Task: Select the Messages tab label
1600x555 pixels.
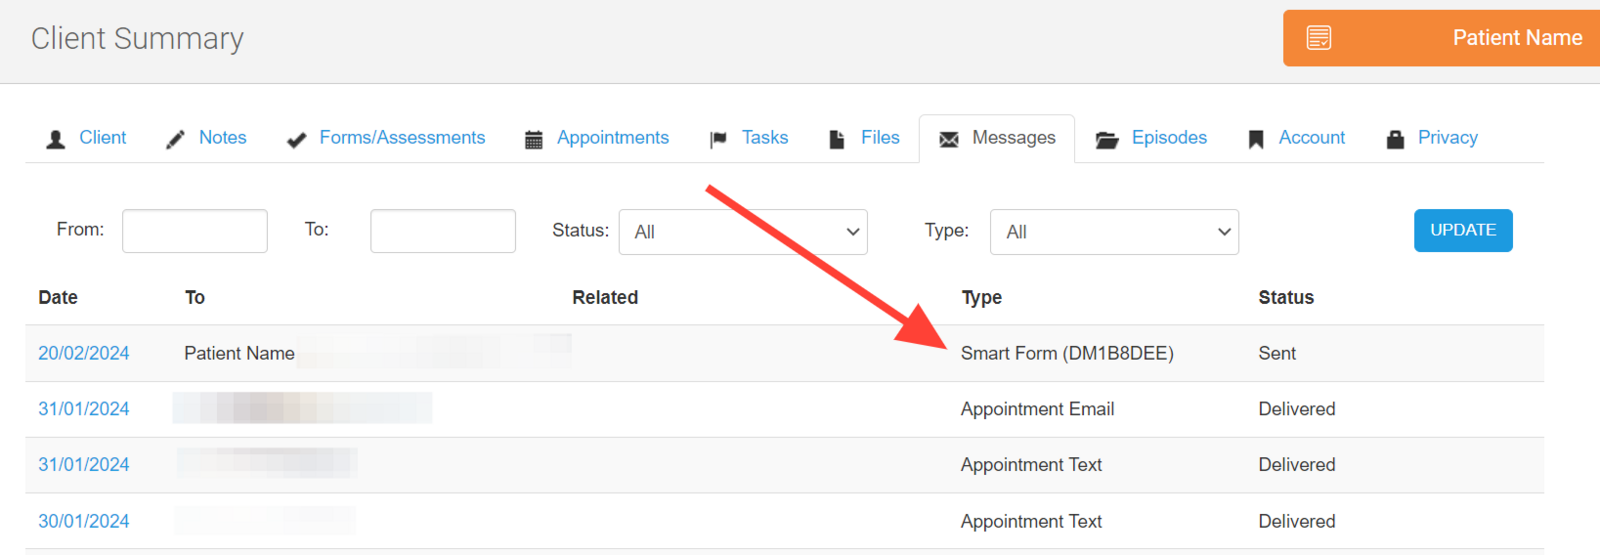Action: (1014, 138)
